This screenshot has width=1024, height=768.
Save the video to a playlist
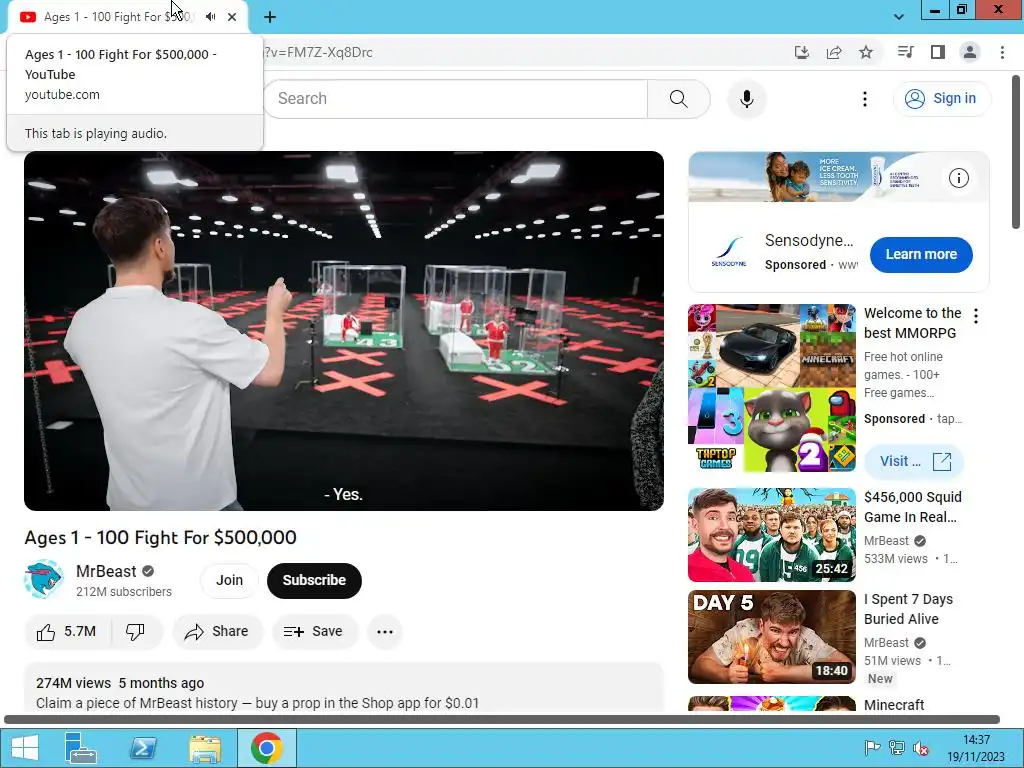[314, 632]
